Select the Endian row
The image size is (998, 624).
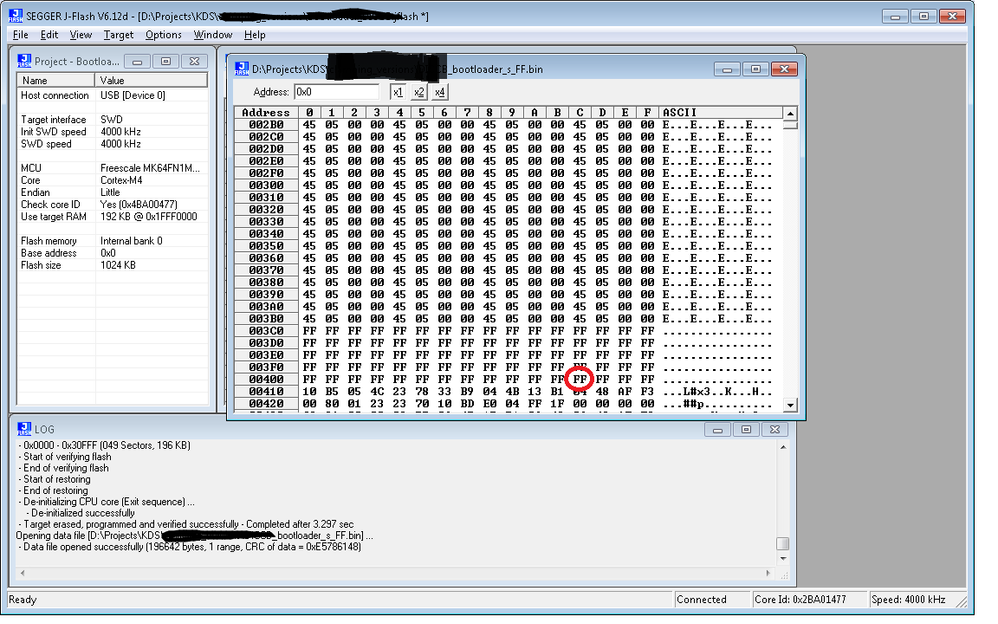pyautogui.click(x=113, y=192)
